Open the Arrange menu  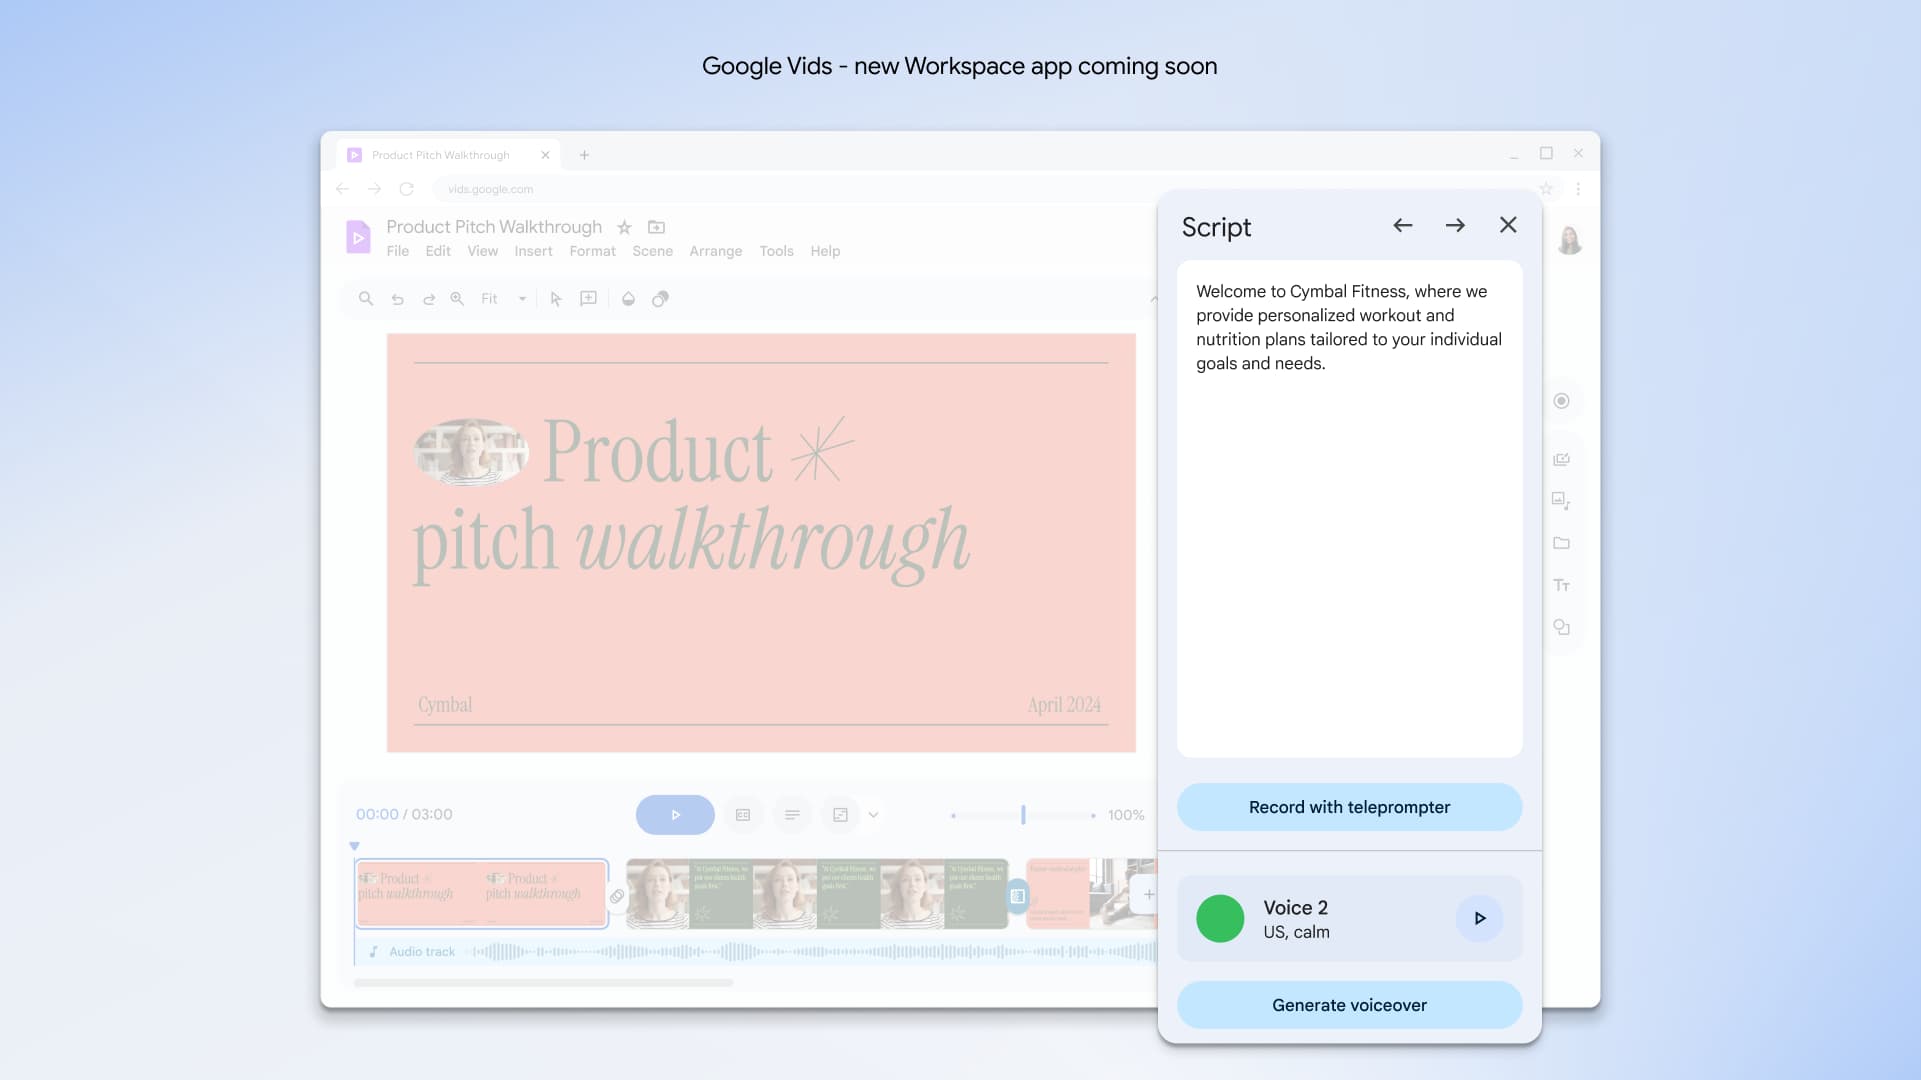tap(715, 251)
